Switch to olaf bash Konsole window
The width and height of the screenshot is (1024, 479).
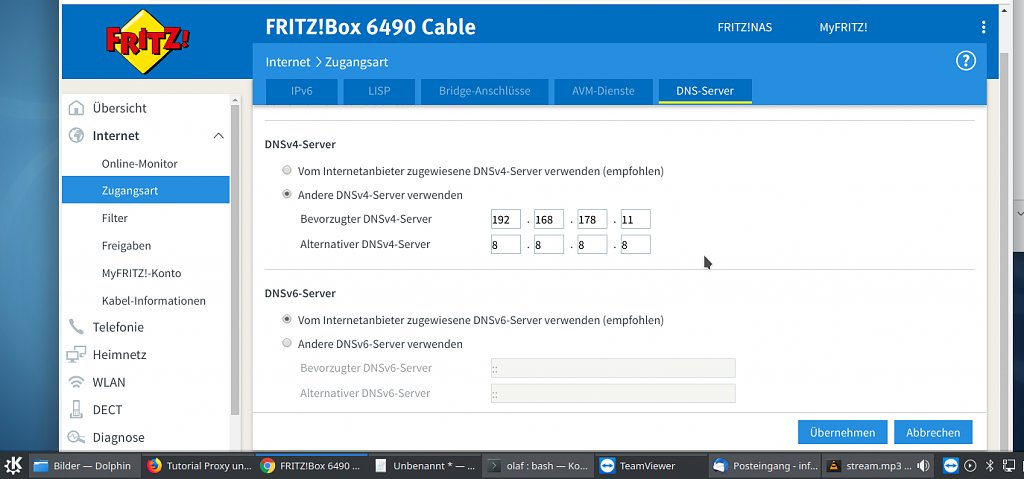[538, 466]
